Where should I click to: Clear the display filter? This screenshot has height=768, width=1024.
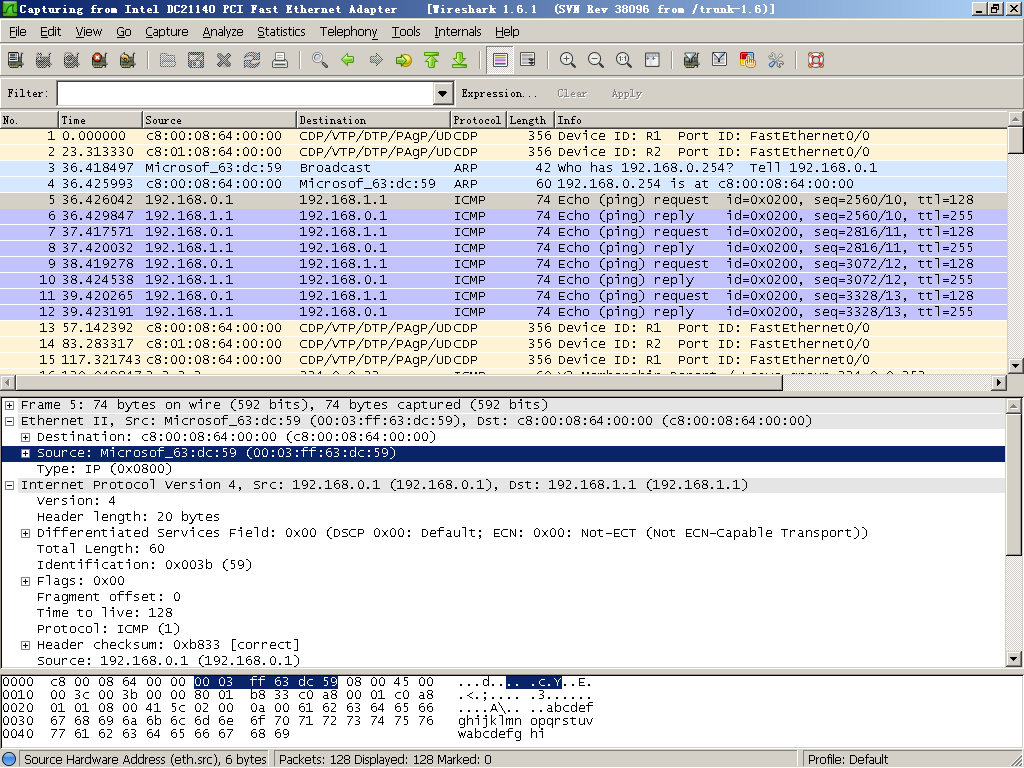pos(572,93)
